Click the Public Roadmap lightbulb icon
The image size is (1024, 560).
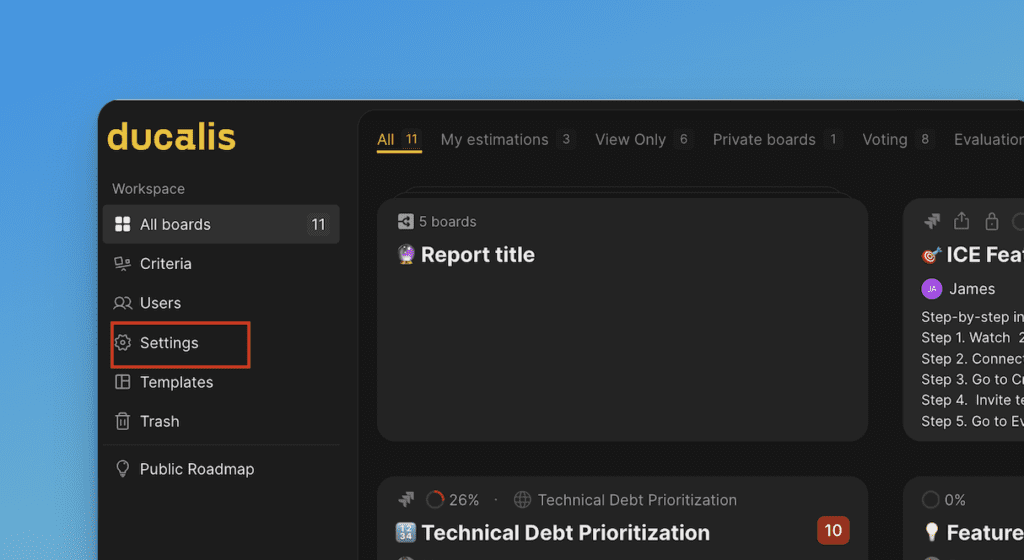(x=123, y=469)
